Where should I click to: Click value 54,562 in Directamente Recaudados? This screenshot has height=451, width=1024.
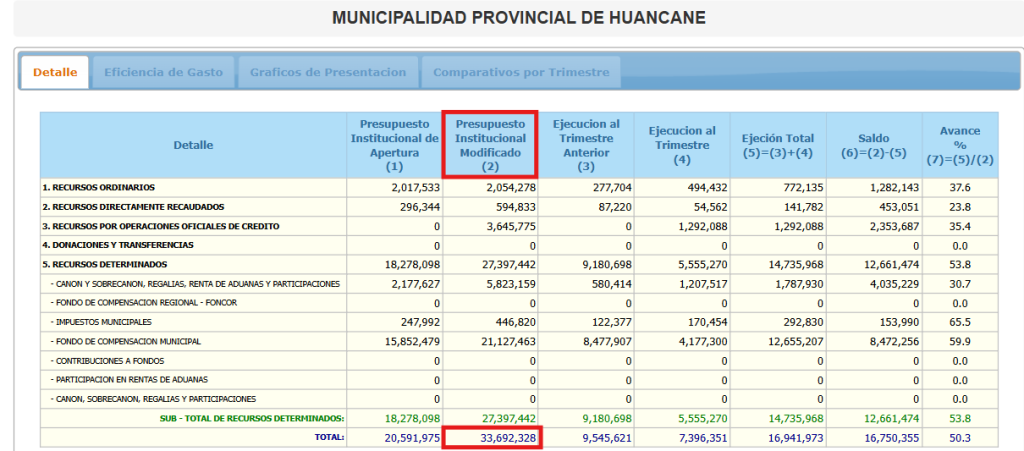pyautogui.click(x=711, y=208)
